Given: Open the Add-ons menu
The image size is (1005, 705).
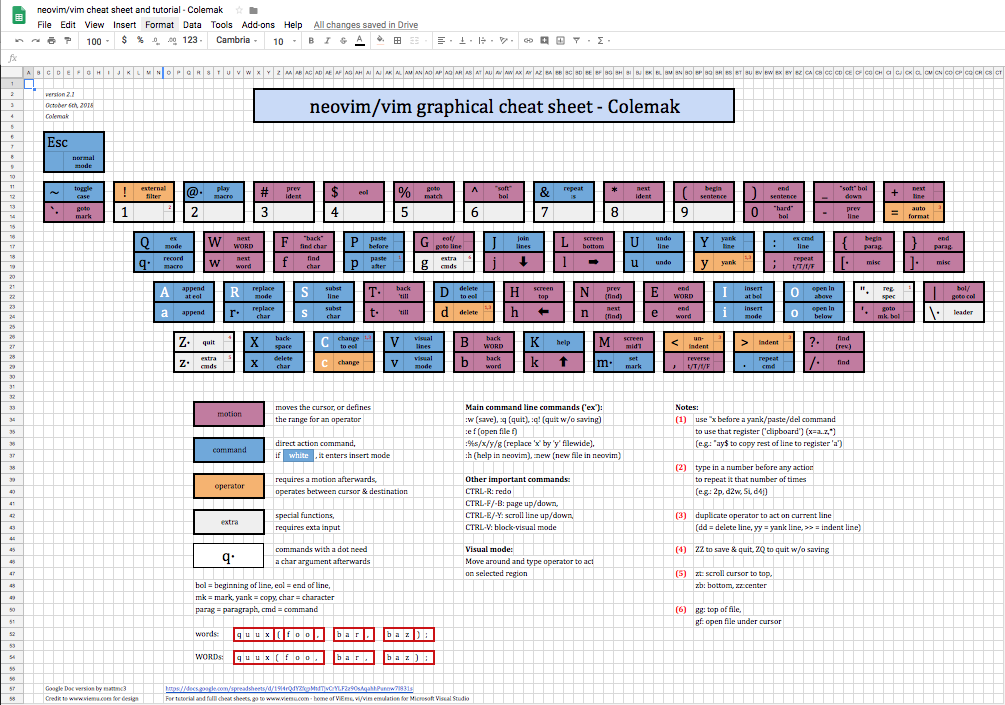Looking at the screenshot, I should [258, 25].
